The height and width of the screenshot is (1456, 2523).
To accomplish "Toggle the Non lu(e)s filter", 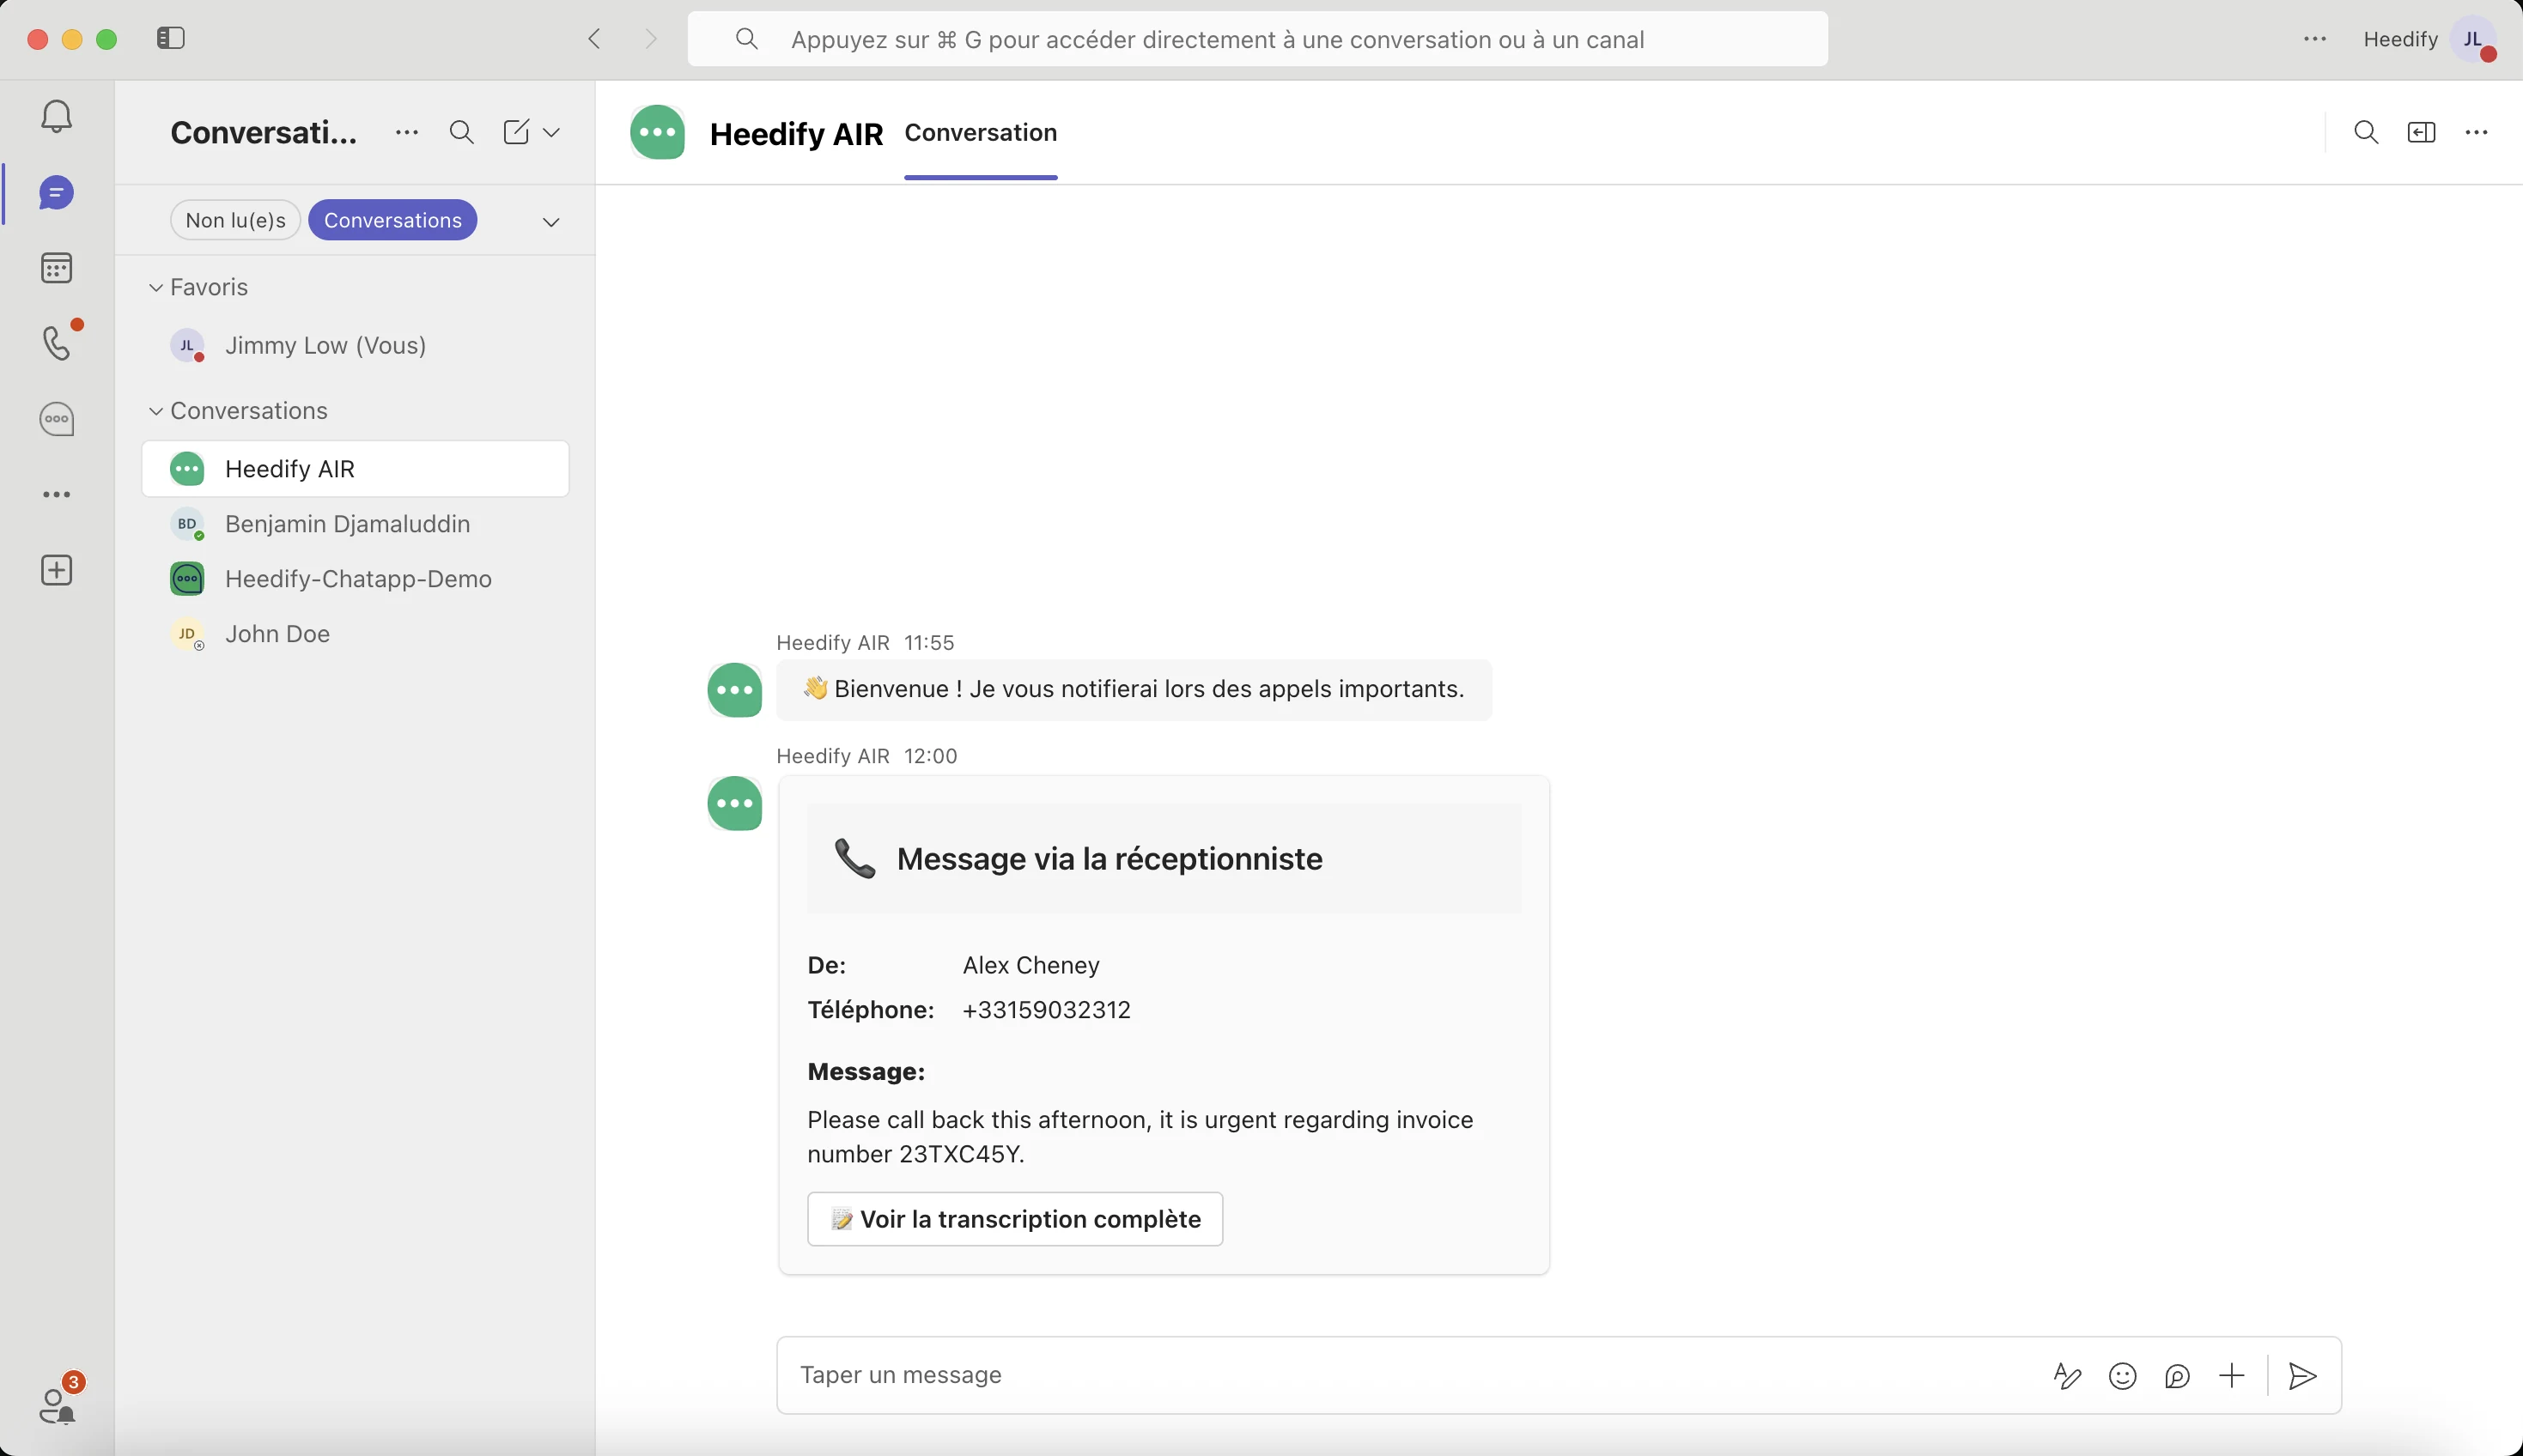I will click(235, 220).
